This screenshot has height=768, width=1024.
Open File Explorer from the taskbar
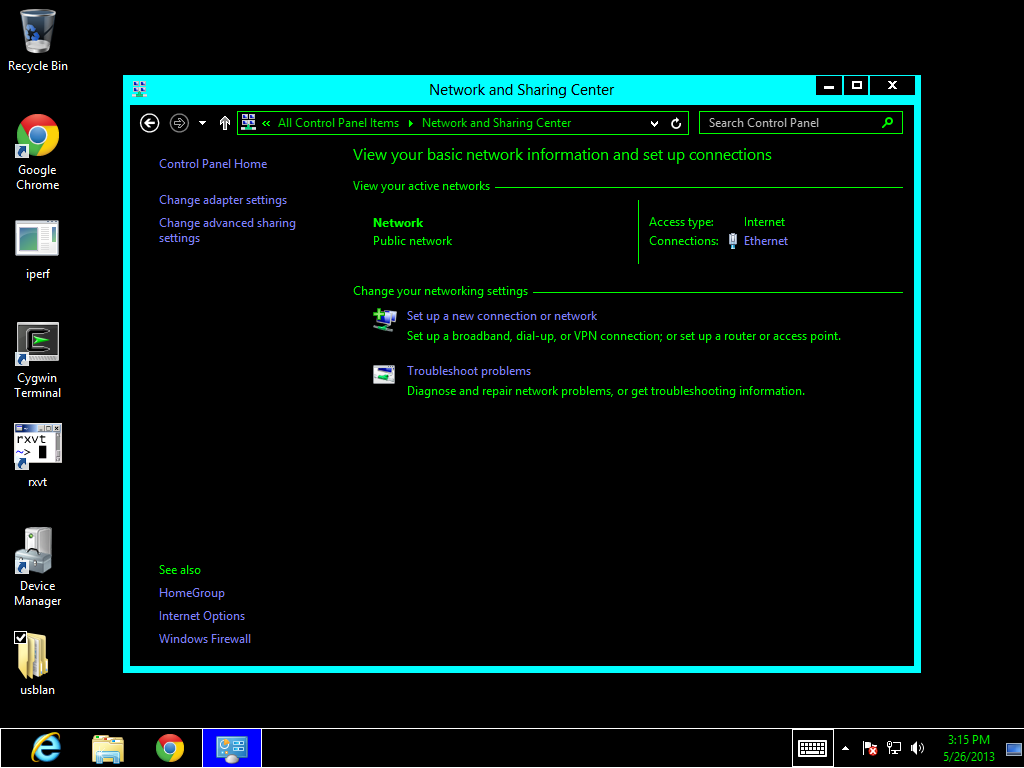[108, 748]
